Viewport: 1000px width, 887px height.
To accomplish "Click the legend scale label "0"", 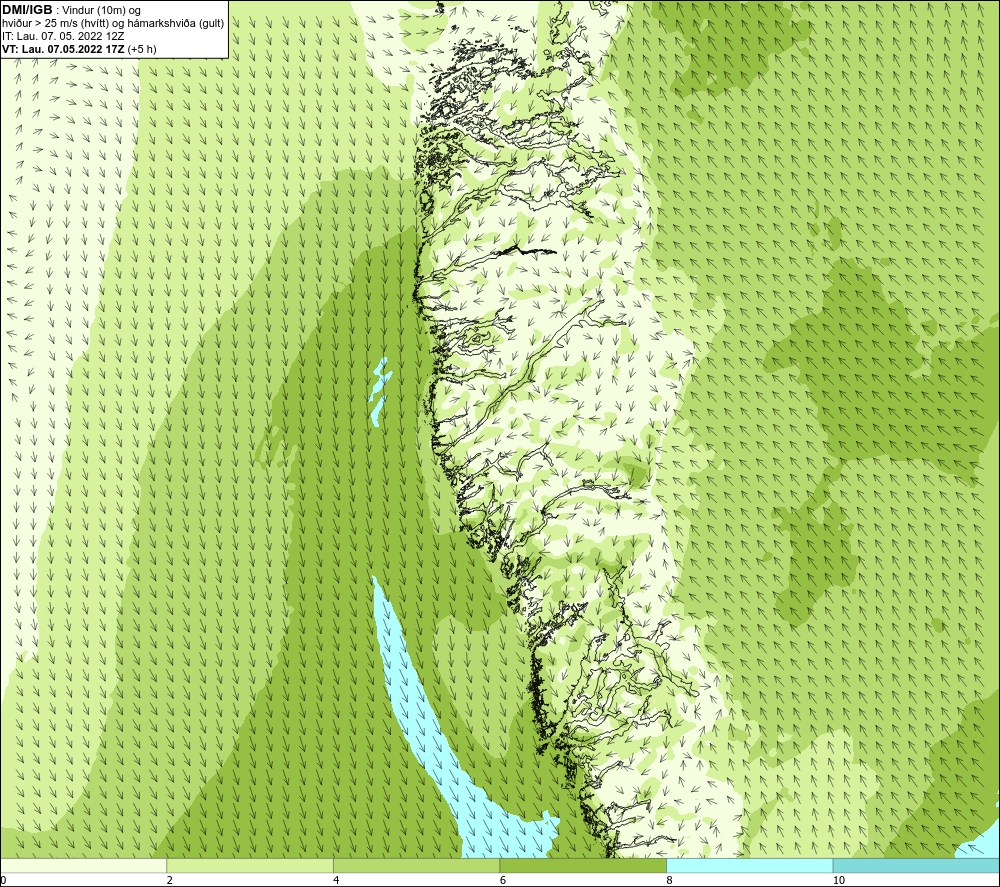I will pyautogui.click(x=3, y=881).
